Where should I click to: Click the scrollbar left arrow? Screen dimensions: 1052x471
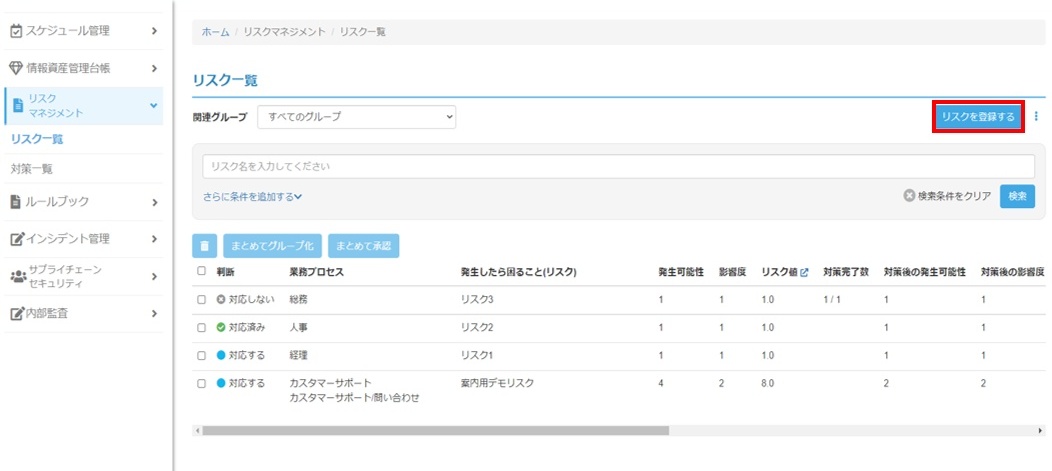pos(197,430)
